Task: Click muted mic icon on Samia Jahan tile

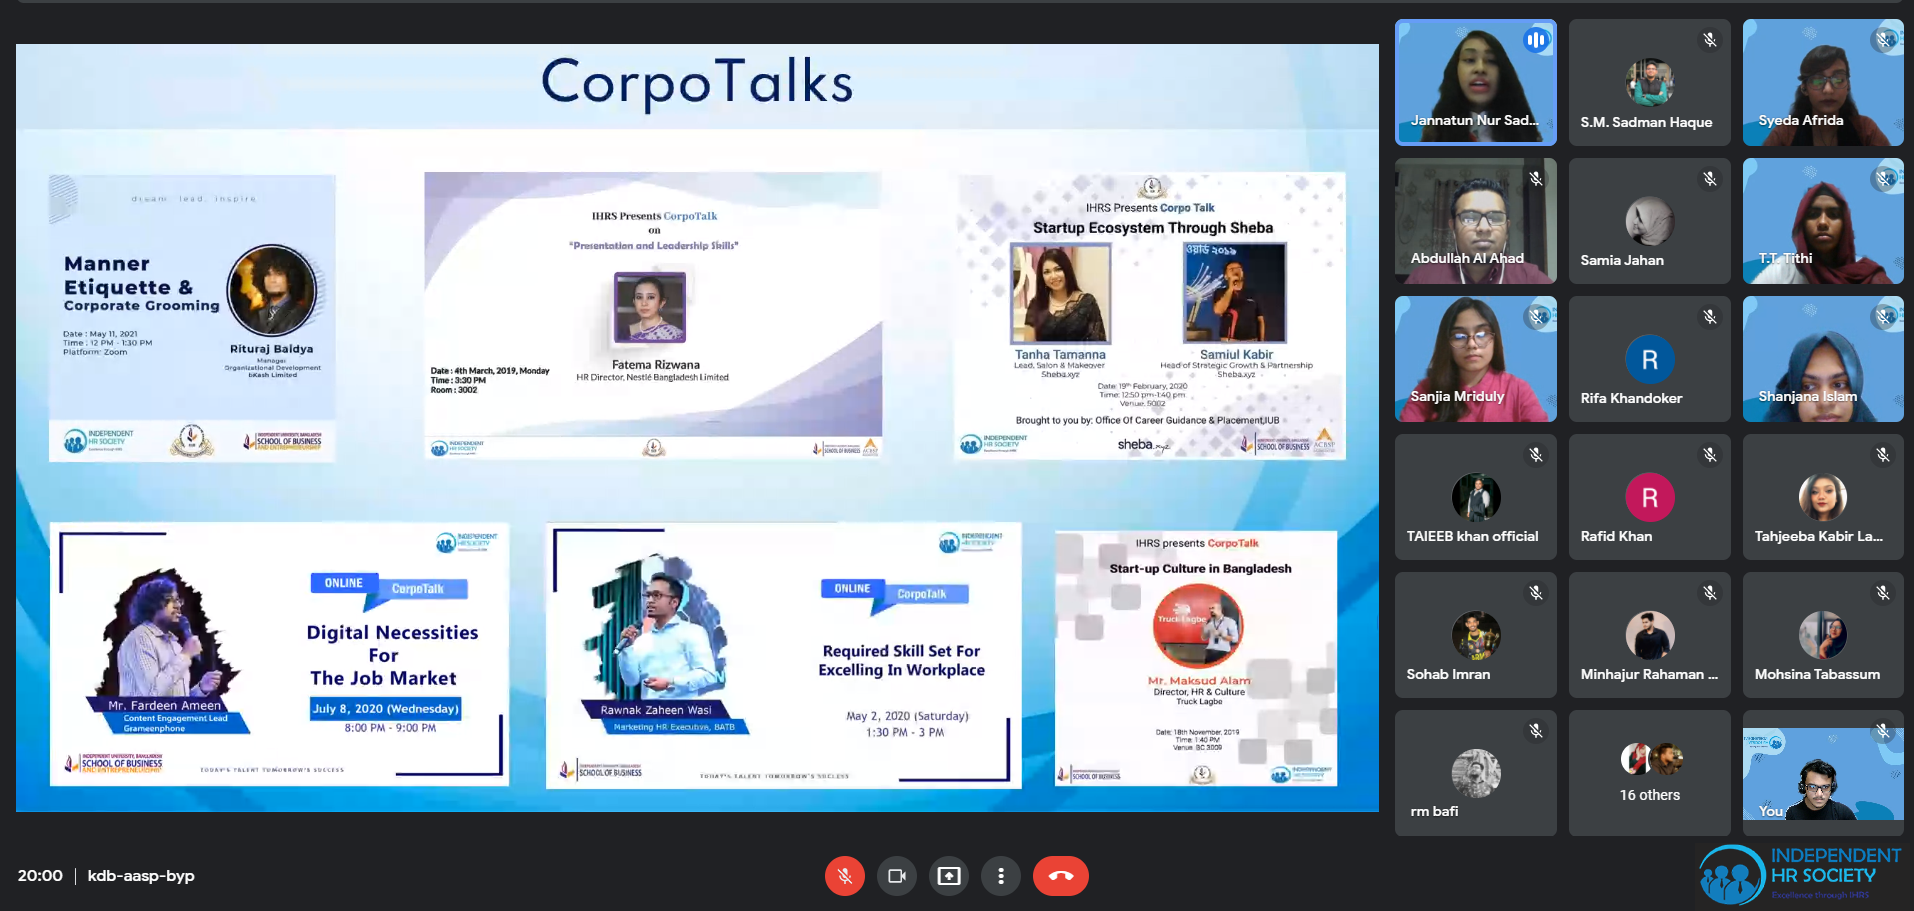Action: (x=1710, y=178)
